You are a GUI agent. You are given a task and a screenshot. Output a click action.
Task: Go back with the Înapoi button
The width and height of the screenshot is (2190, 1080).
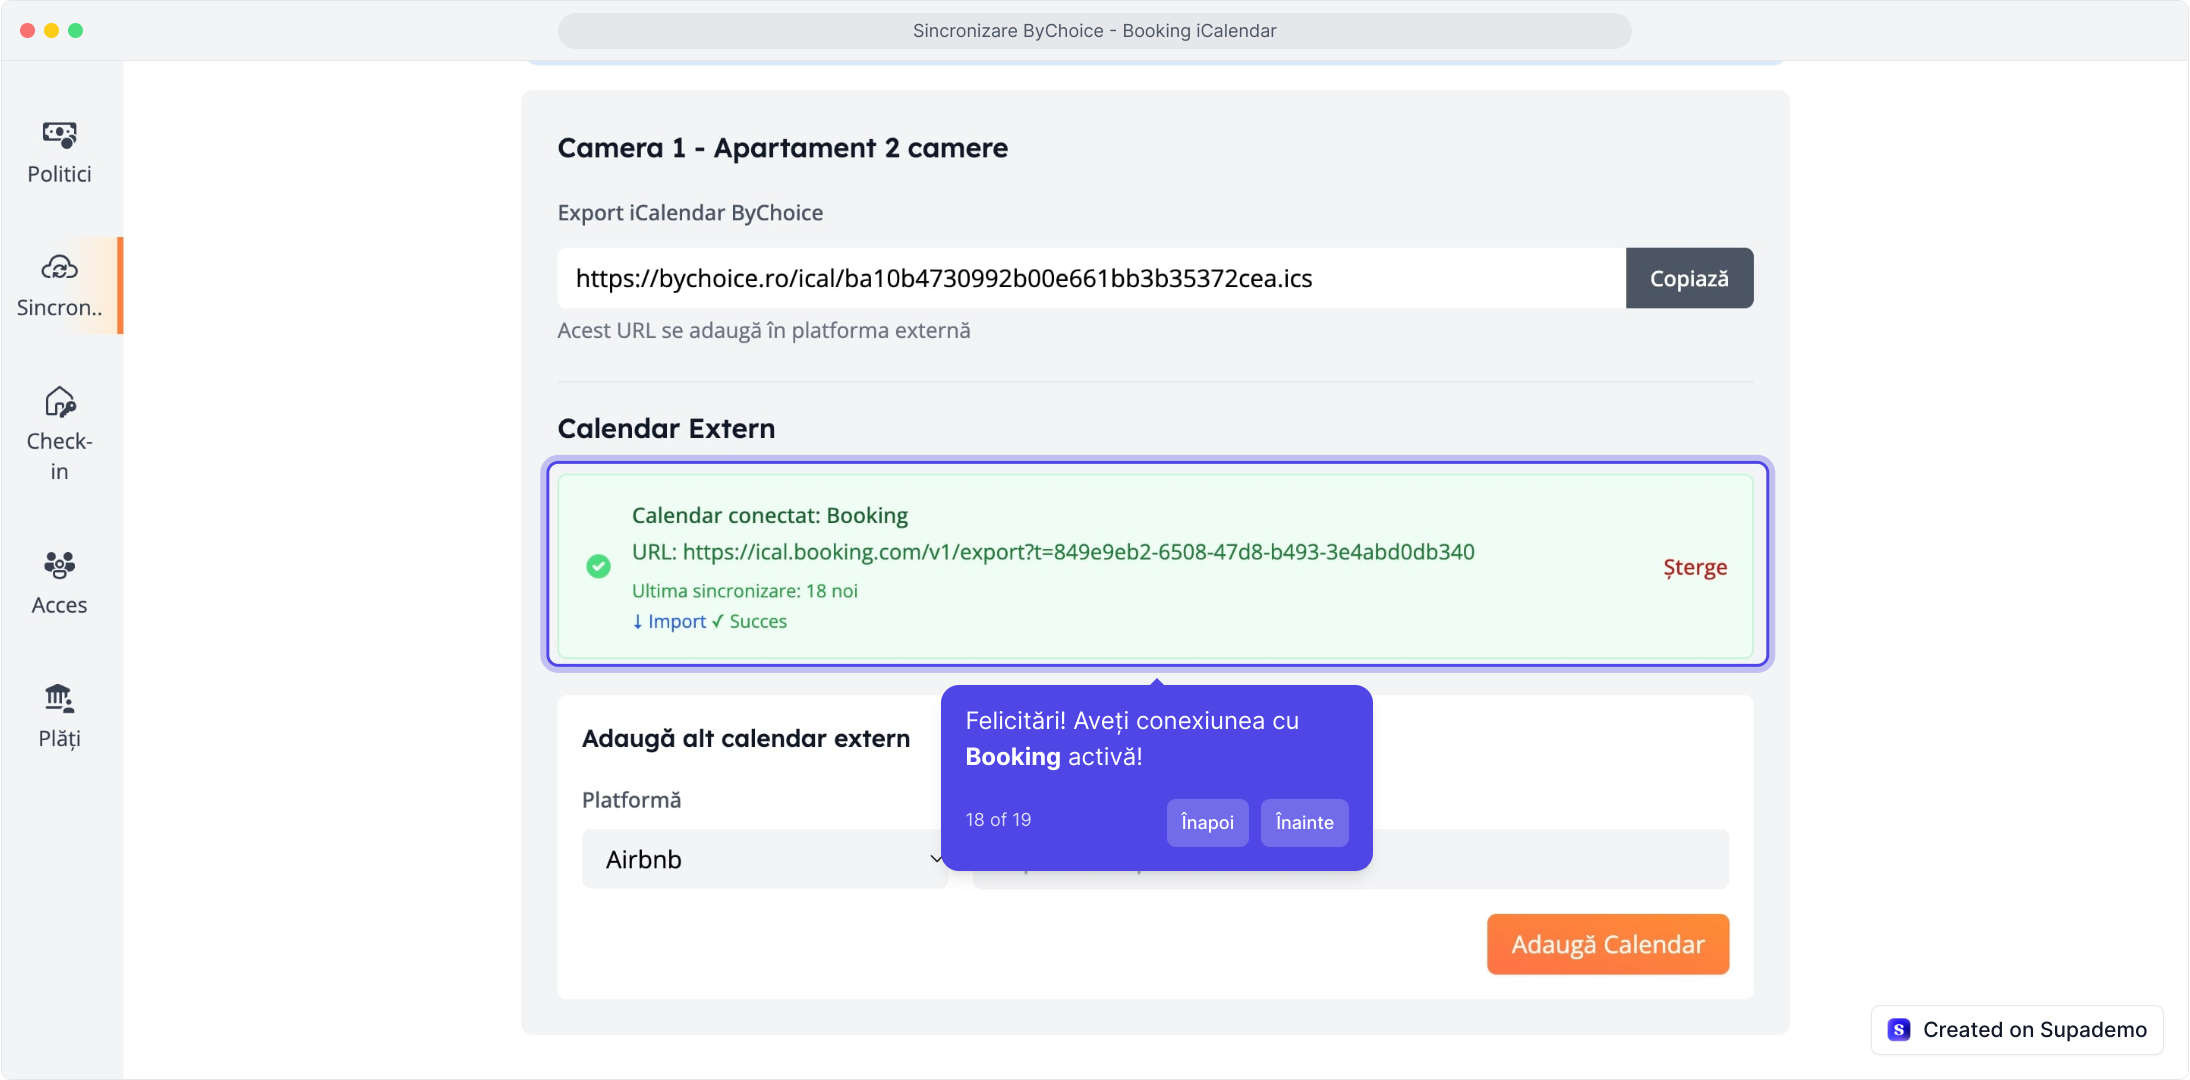pyautogui.click(x=1207, y=823)
